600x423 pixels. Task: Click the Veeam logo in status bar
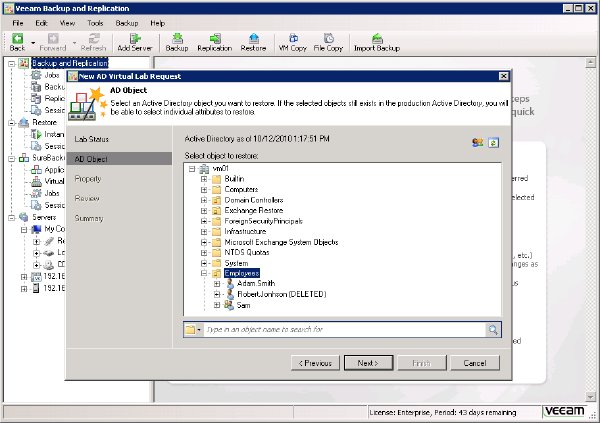click(x=565, y=412)
